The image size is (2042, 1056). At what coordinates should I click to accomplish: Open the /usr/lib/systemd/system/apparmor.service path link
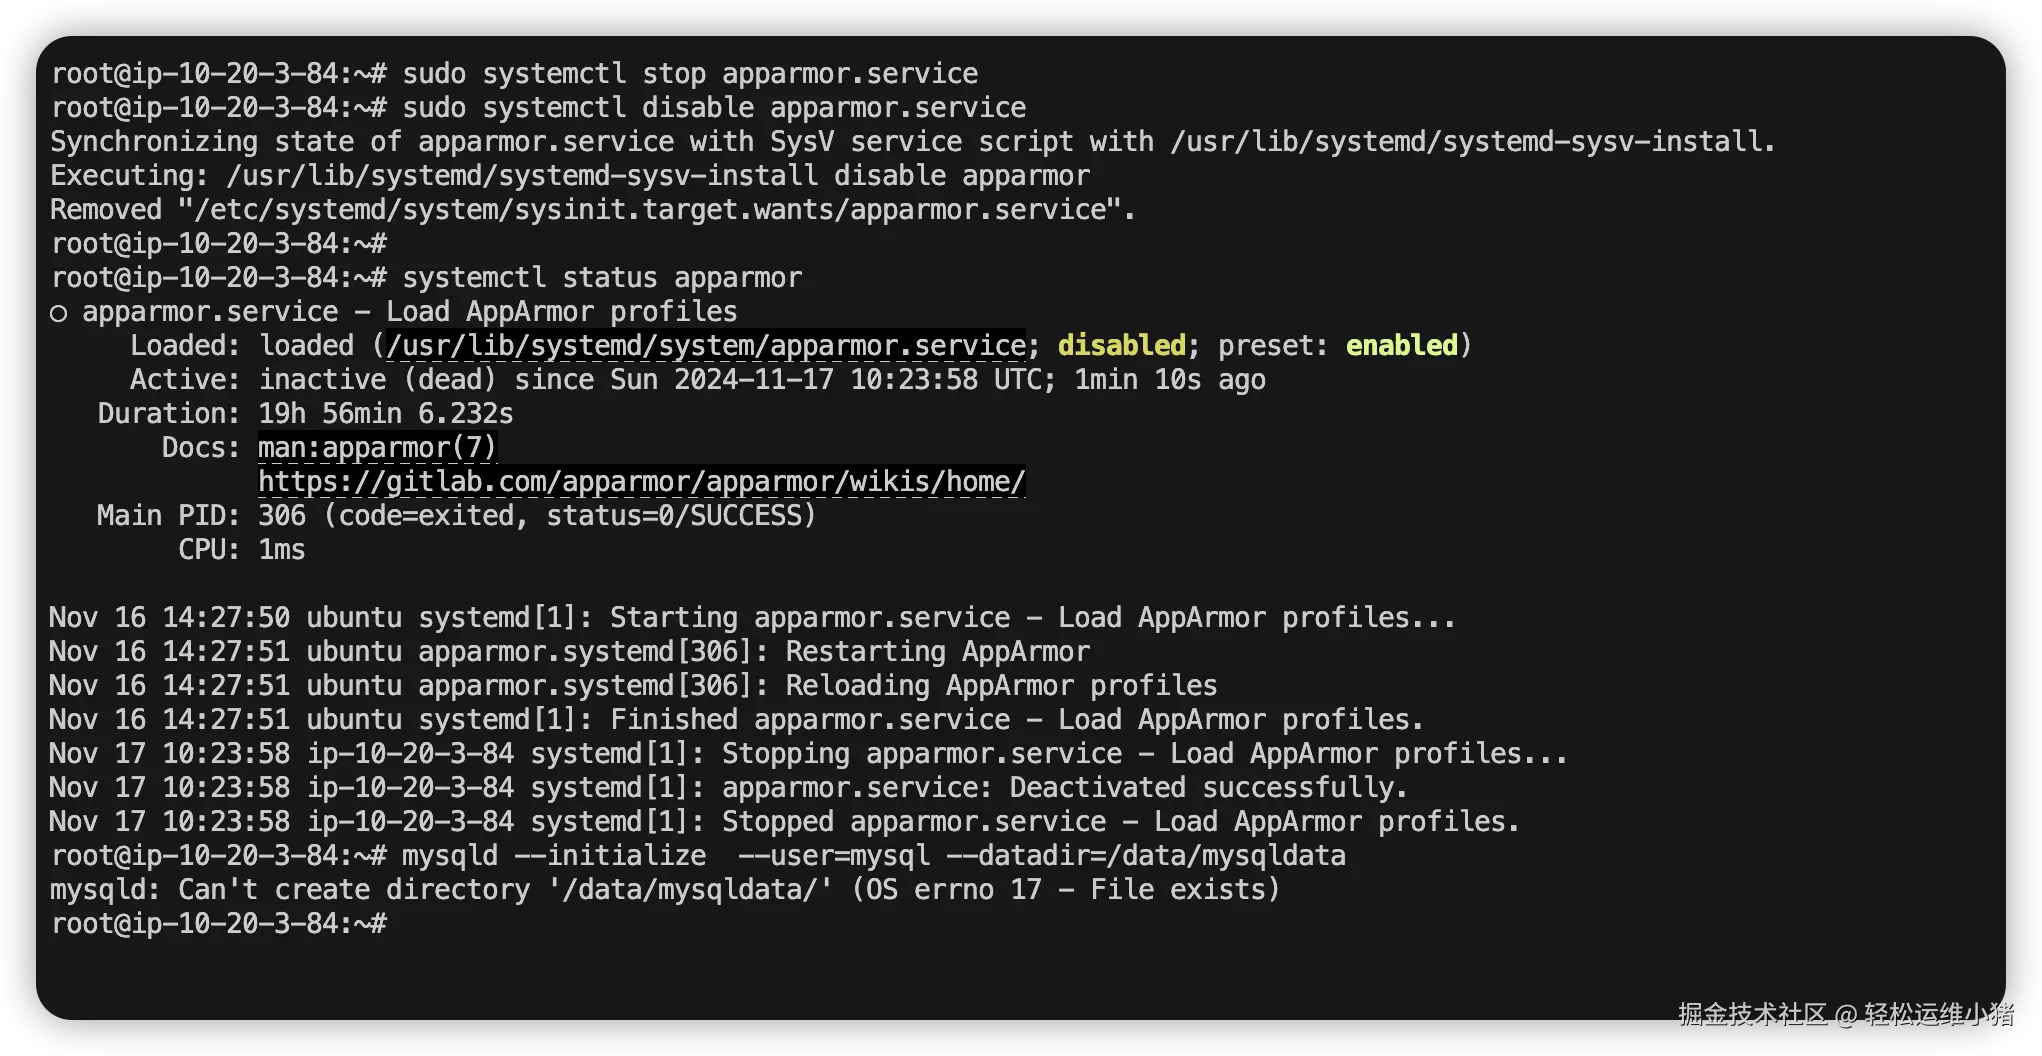coord(705,346)
